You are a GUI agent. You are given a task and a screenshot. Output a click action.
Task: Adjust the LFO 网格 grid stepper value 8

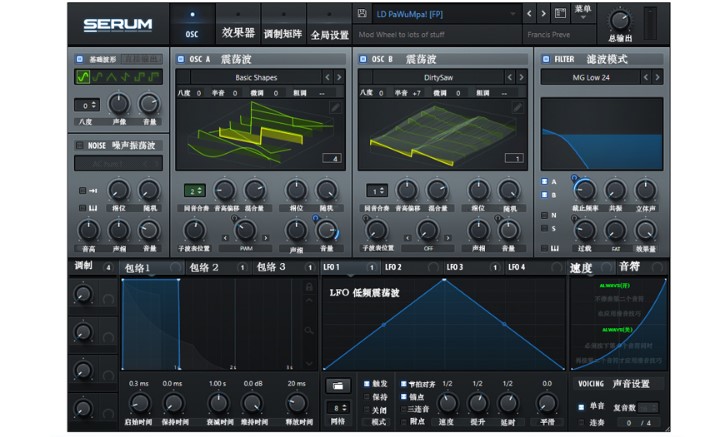tap(338, 408)
